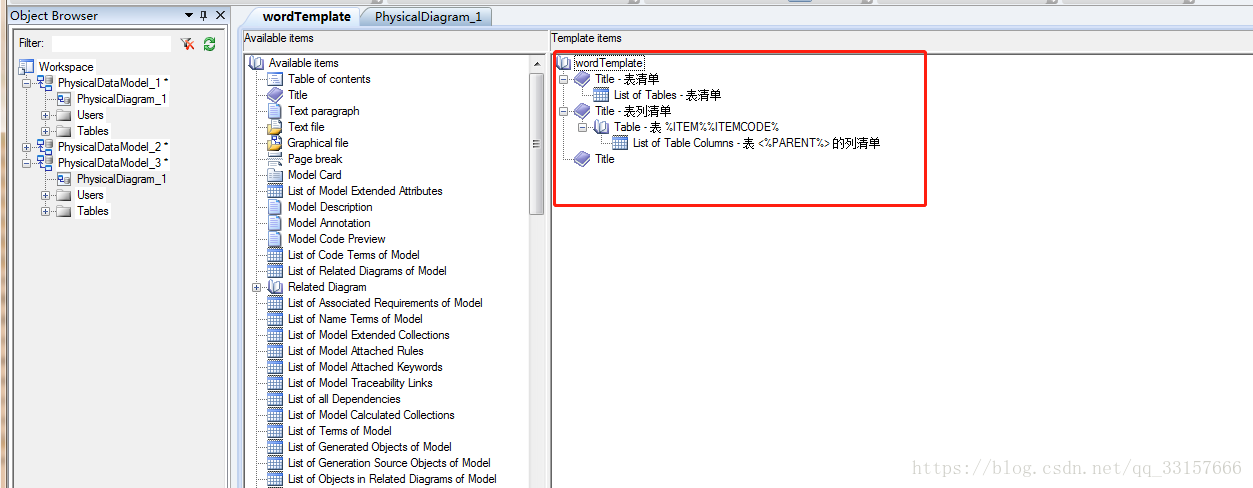Open the Object Browser panel dropdown arrow
Image resolution: width=1253 pixels, height=488 pixels.
tap(189, 15)
